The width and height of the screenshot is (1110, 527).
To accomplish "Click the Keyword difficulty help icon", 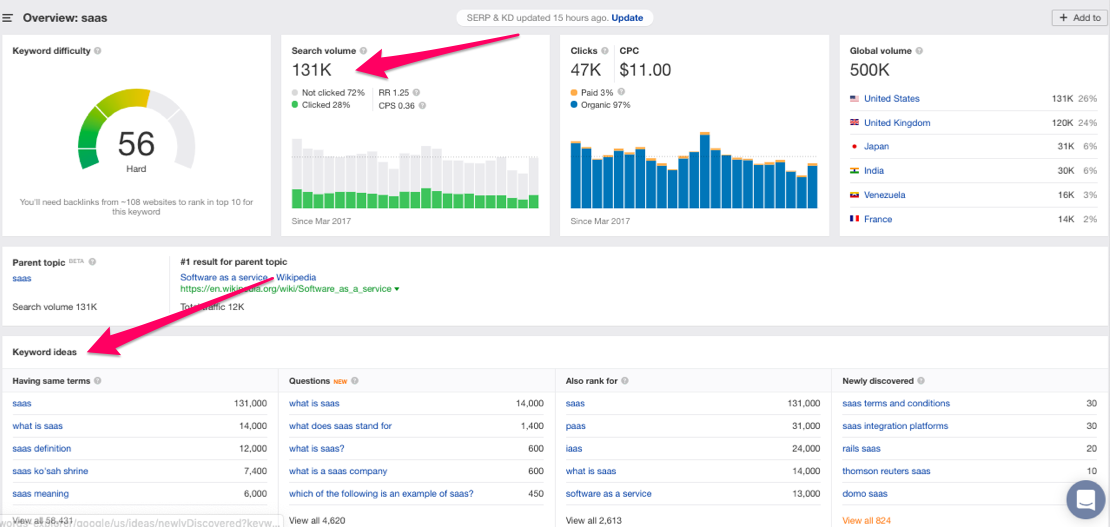I will pos(97,51).
